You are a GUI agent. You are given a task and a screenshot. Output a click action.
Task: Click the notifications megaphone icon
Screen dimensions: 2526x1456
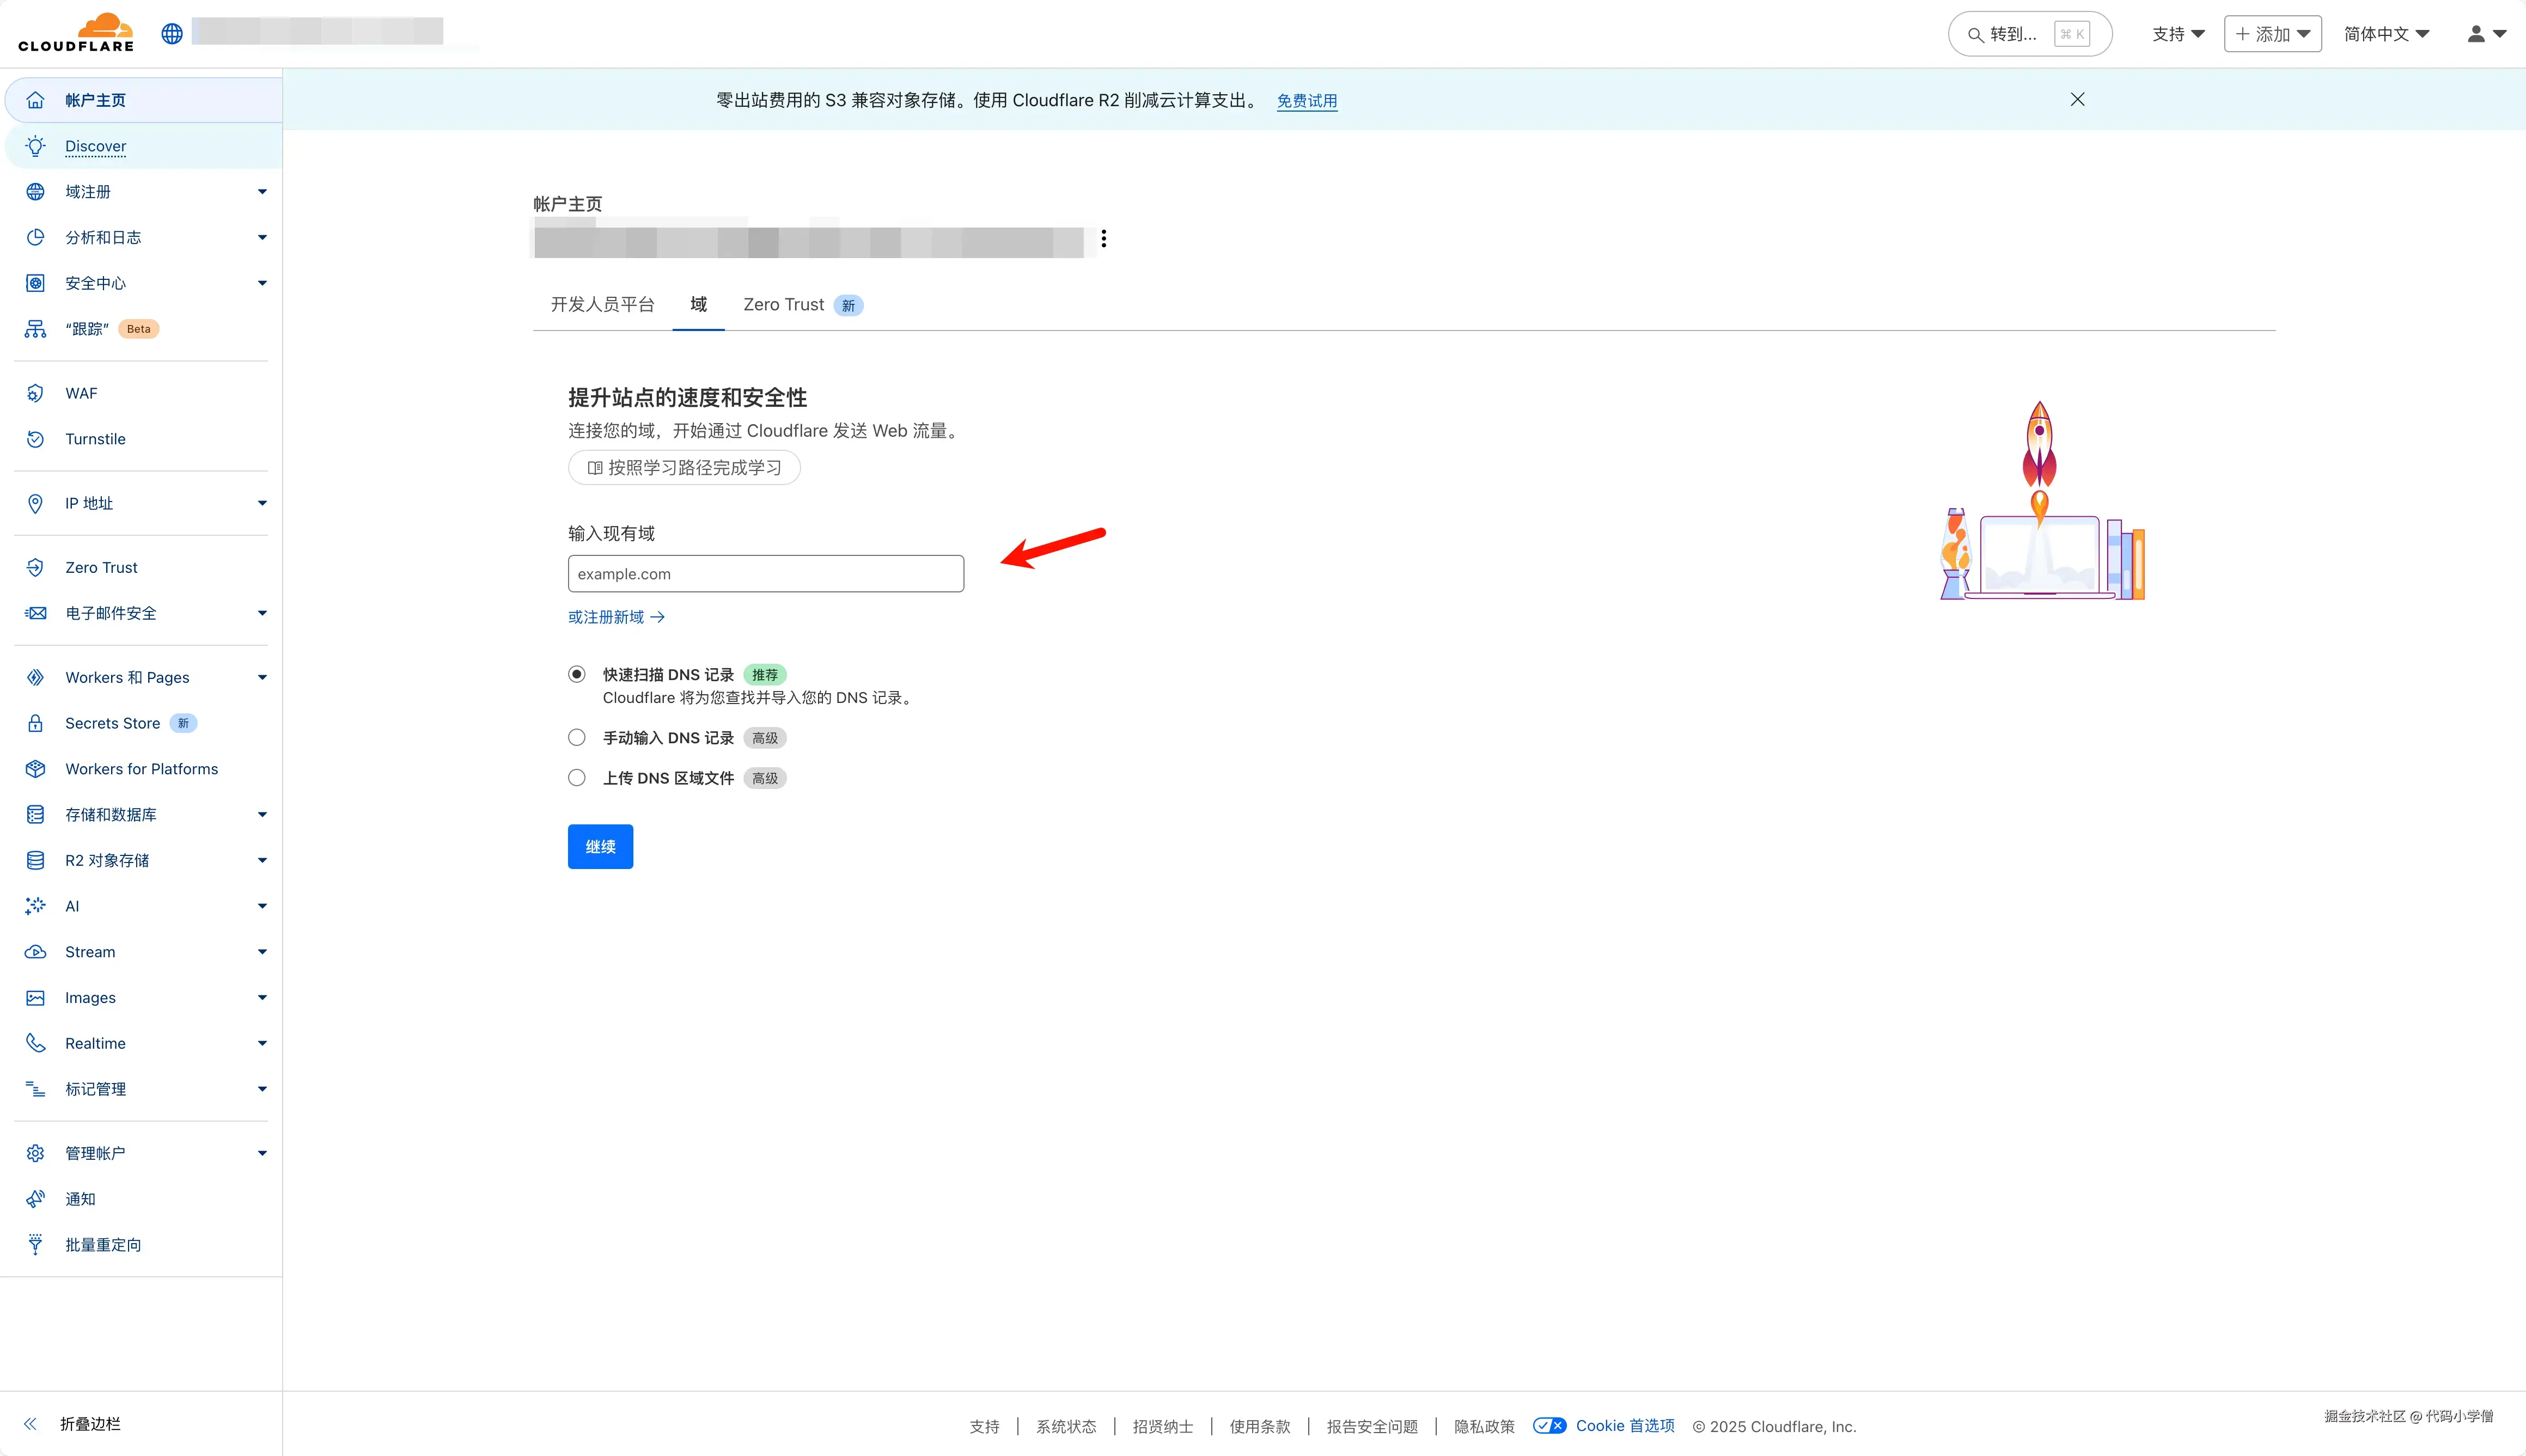click(x=35, y=1199)
